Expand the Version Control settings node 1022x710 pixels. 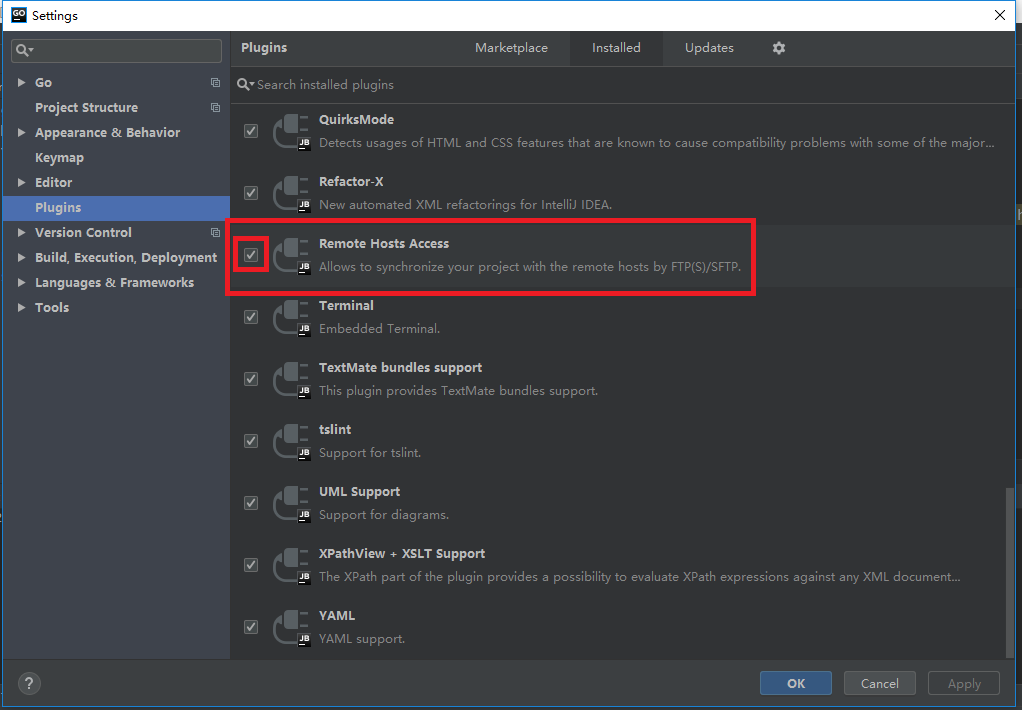22,233
